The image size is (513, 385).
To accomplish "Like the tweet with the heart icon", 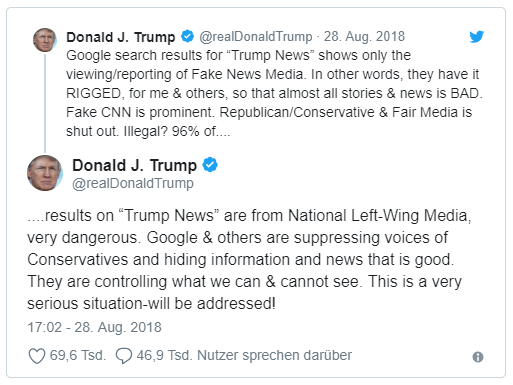I will click(36, 356).
